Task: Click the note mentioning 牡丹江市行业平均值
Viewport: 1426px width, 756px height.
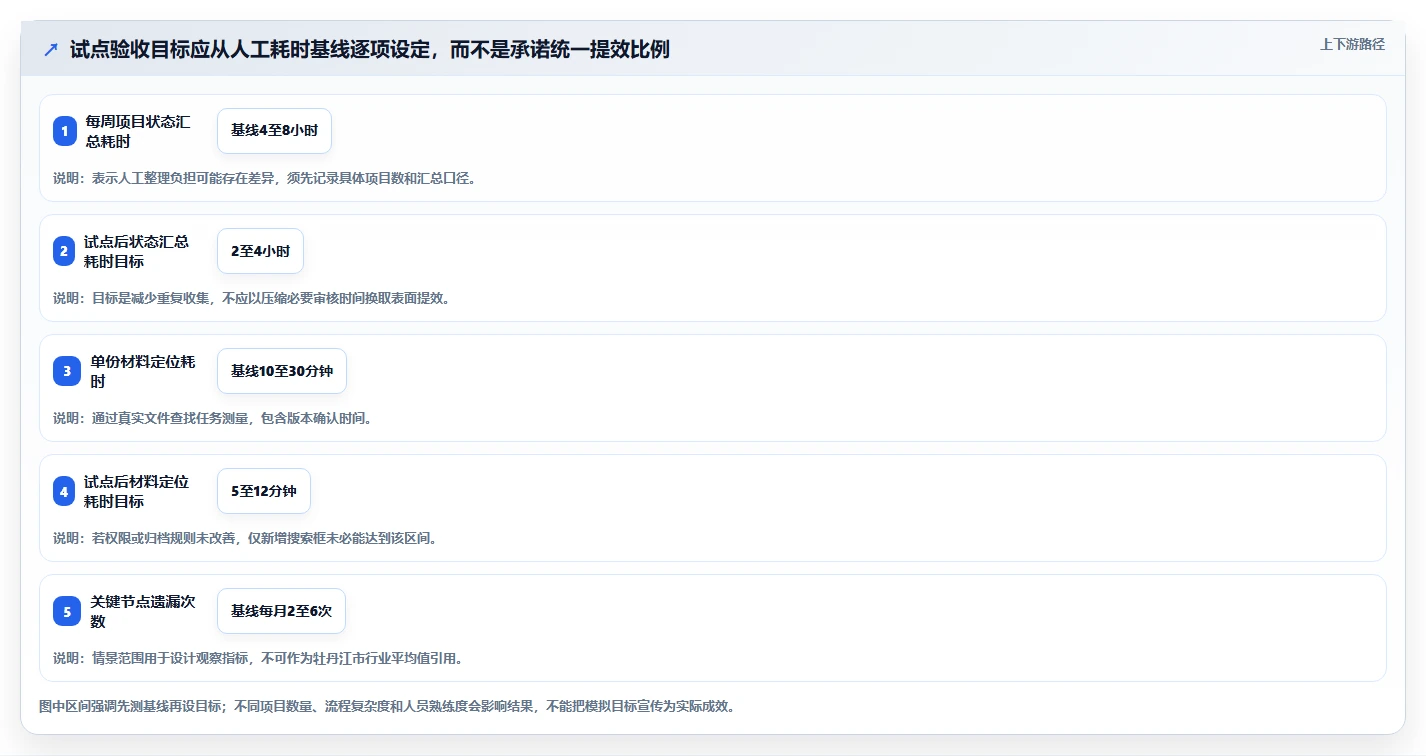Action: (258, 658)
